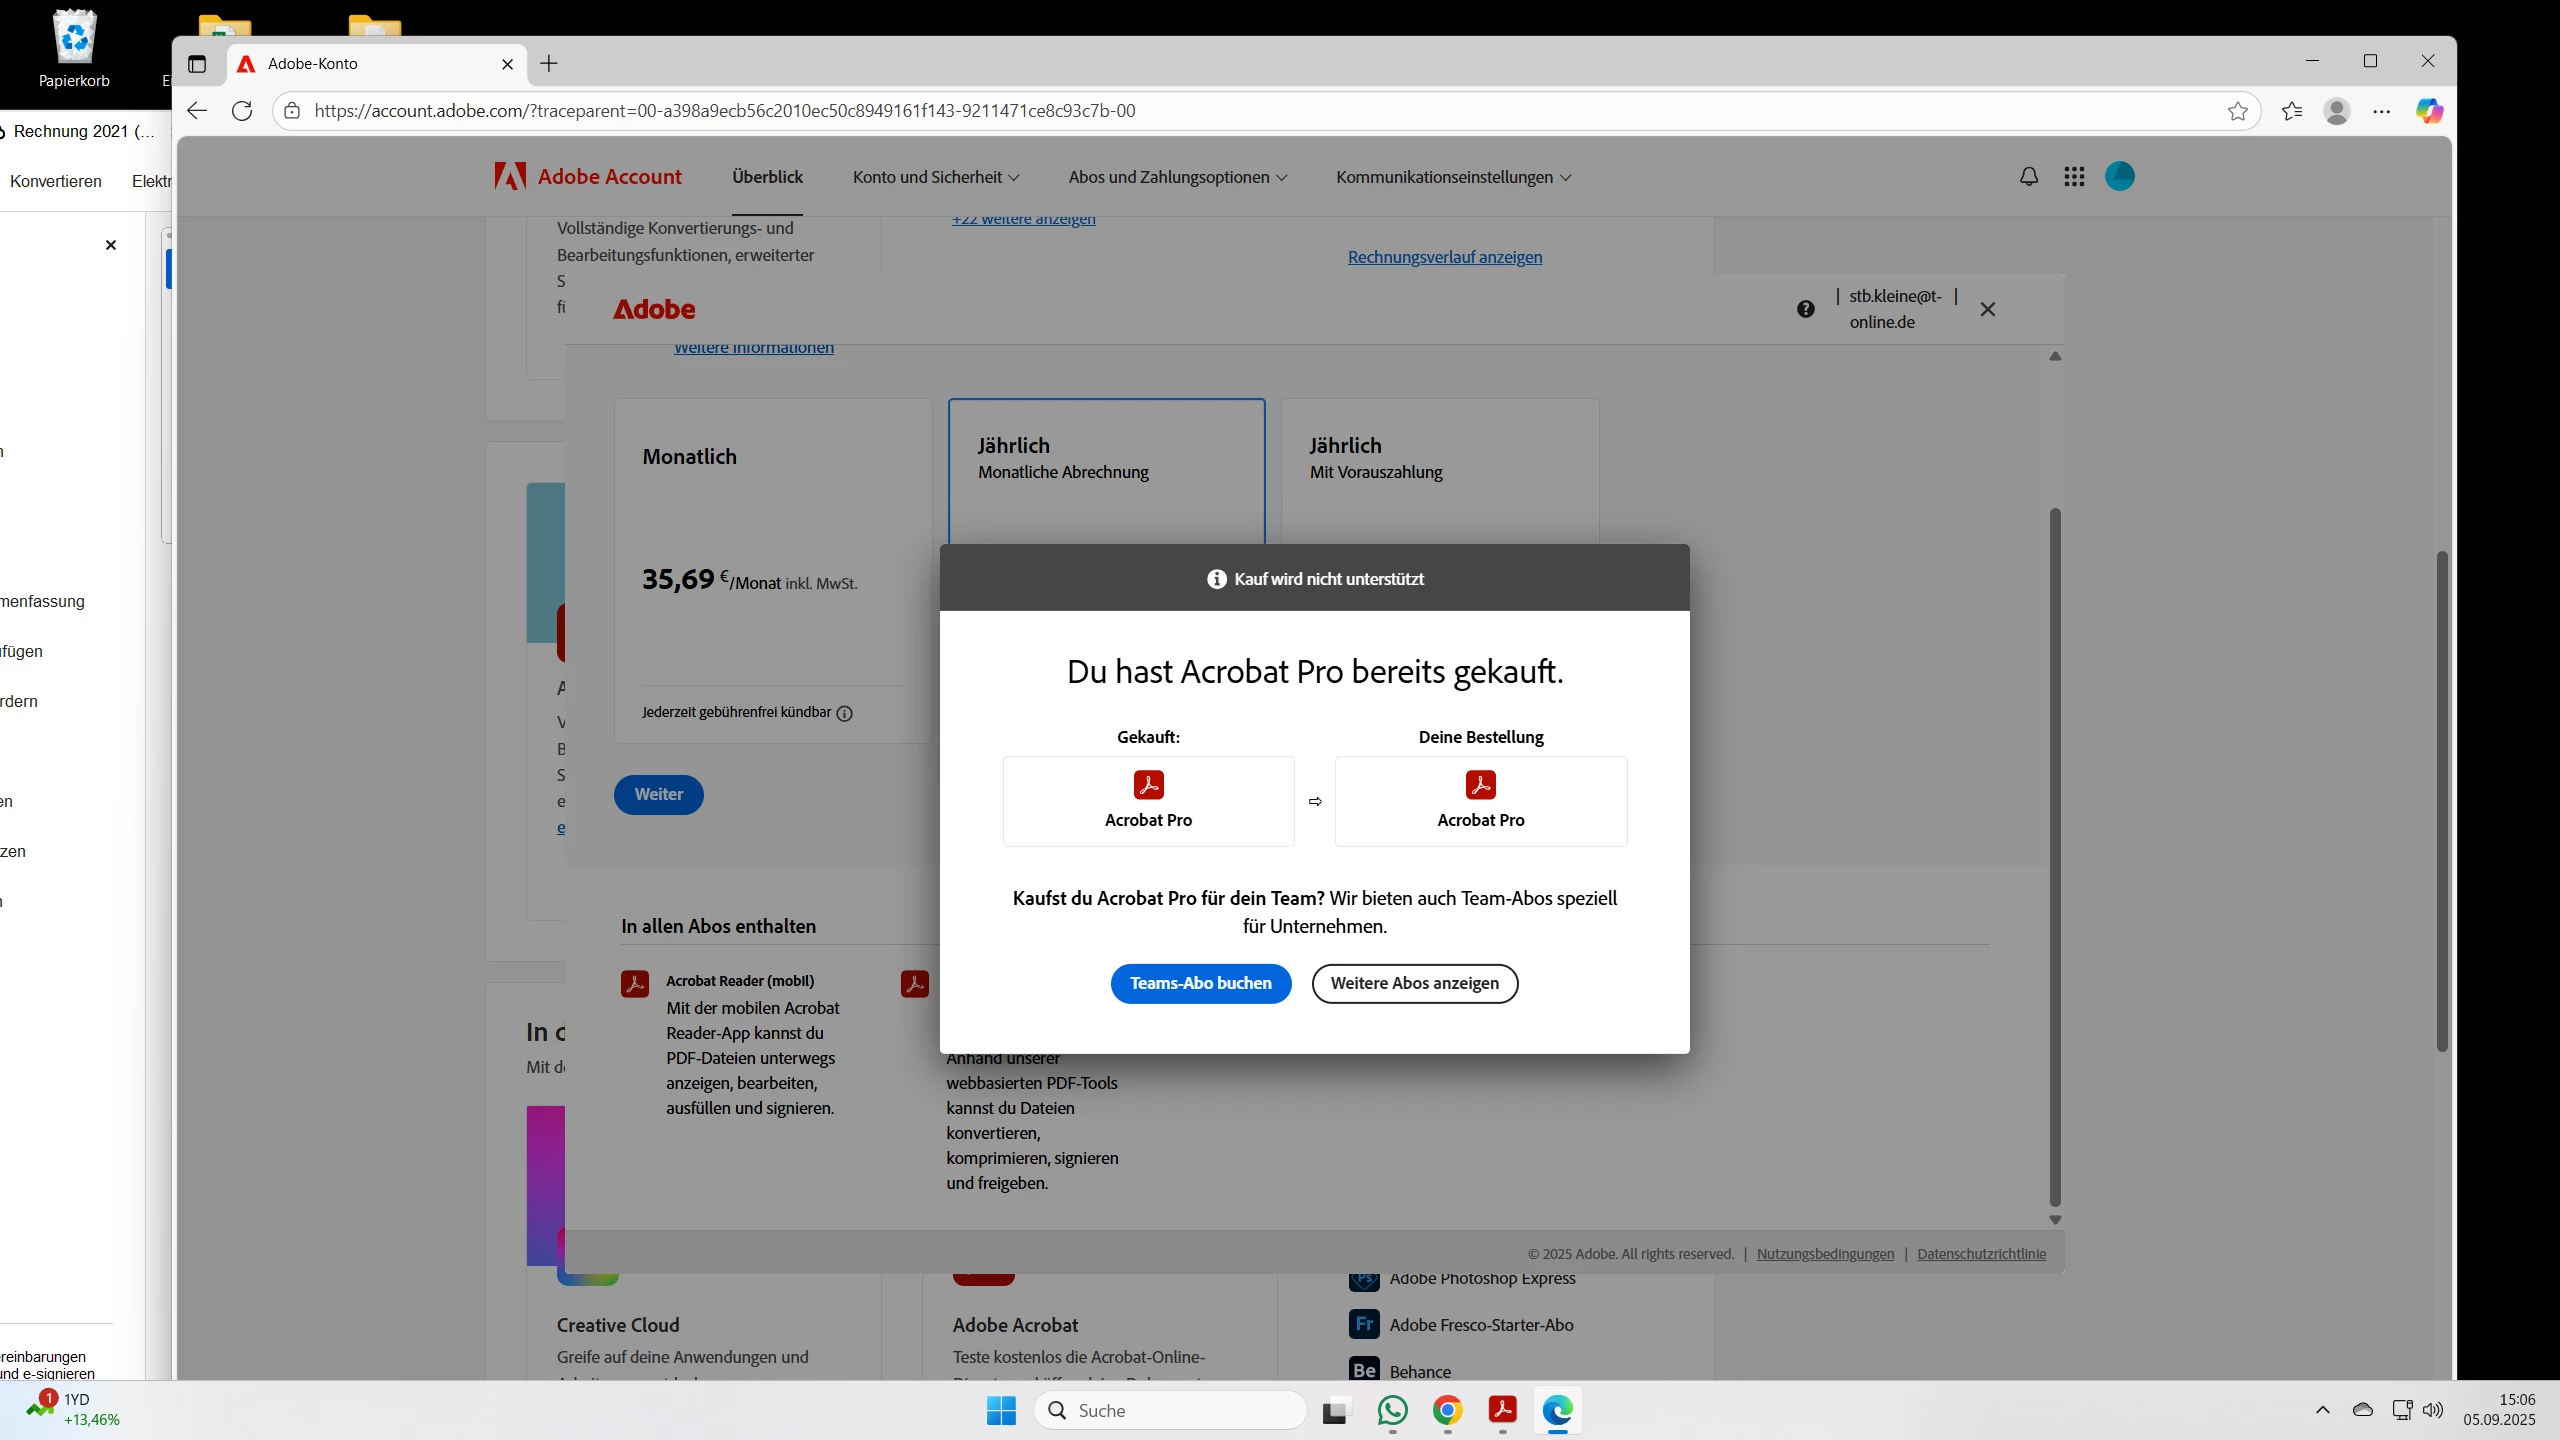
Task: Expand Abos und Zahlungsoptionen dropdown
Action: click(1177, 177)
